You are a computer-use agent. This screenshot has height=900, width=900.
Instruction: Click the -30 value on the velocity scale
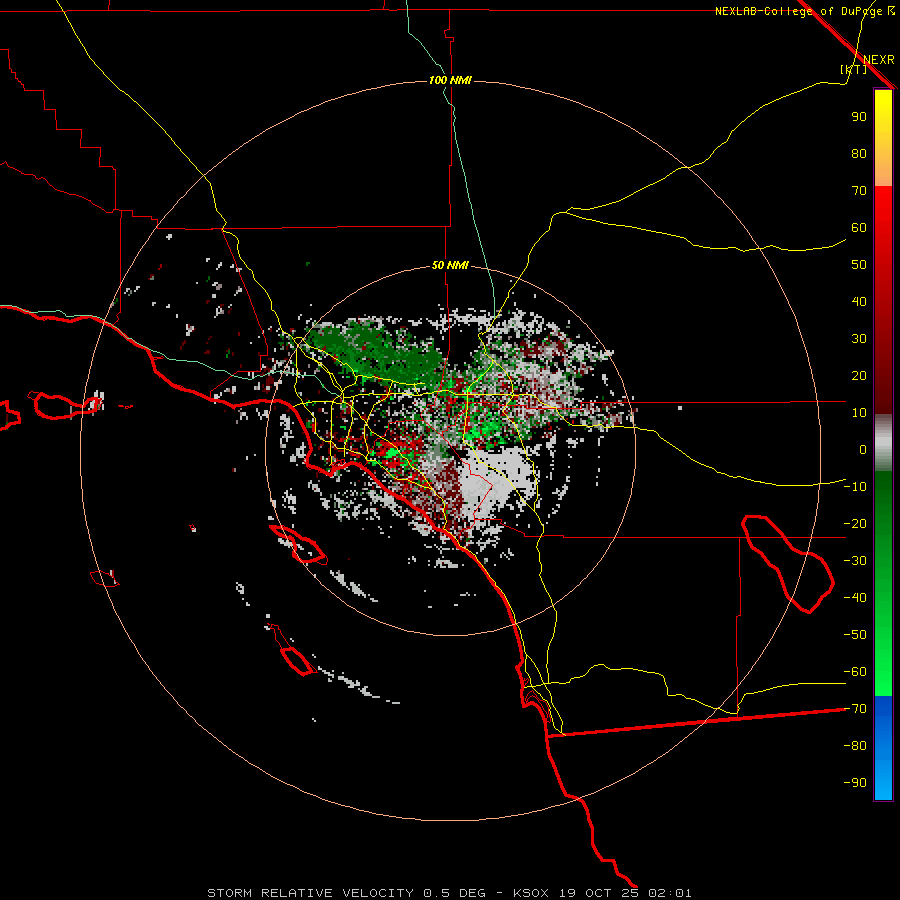click(x=855, y=561)
